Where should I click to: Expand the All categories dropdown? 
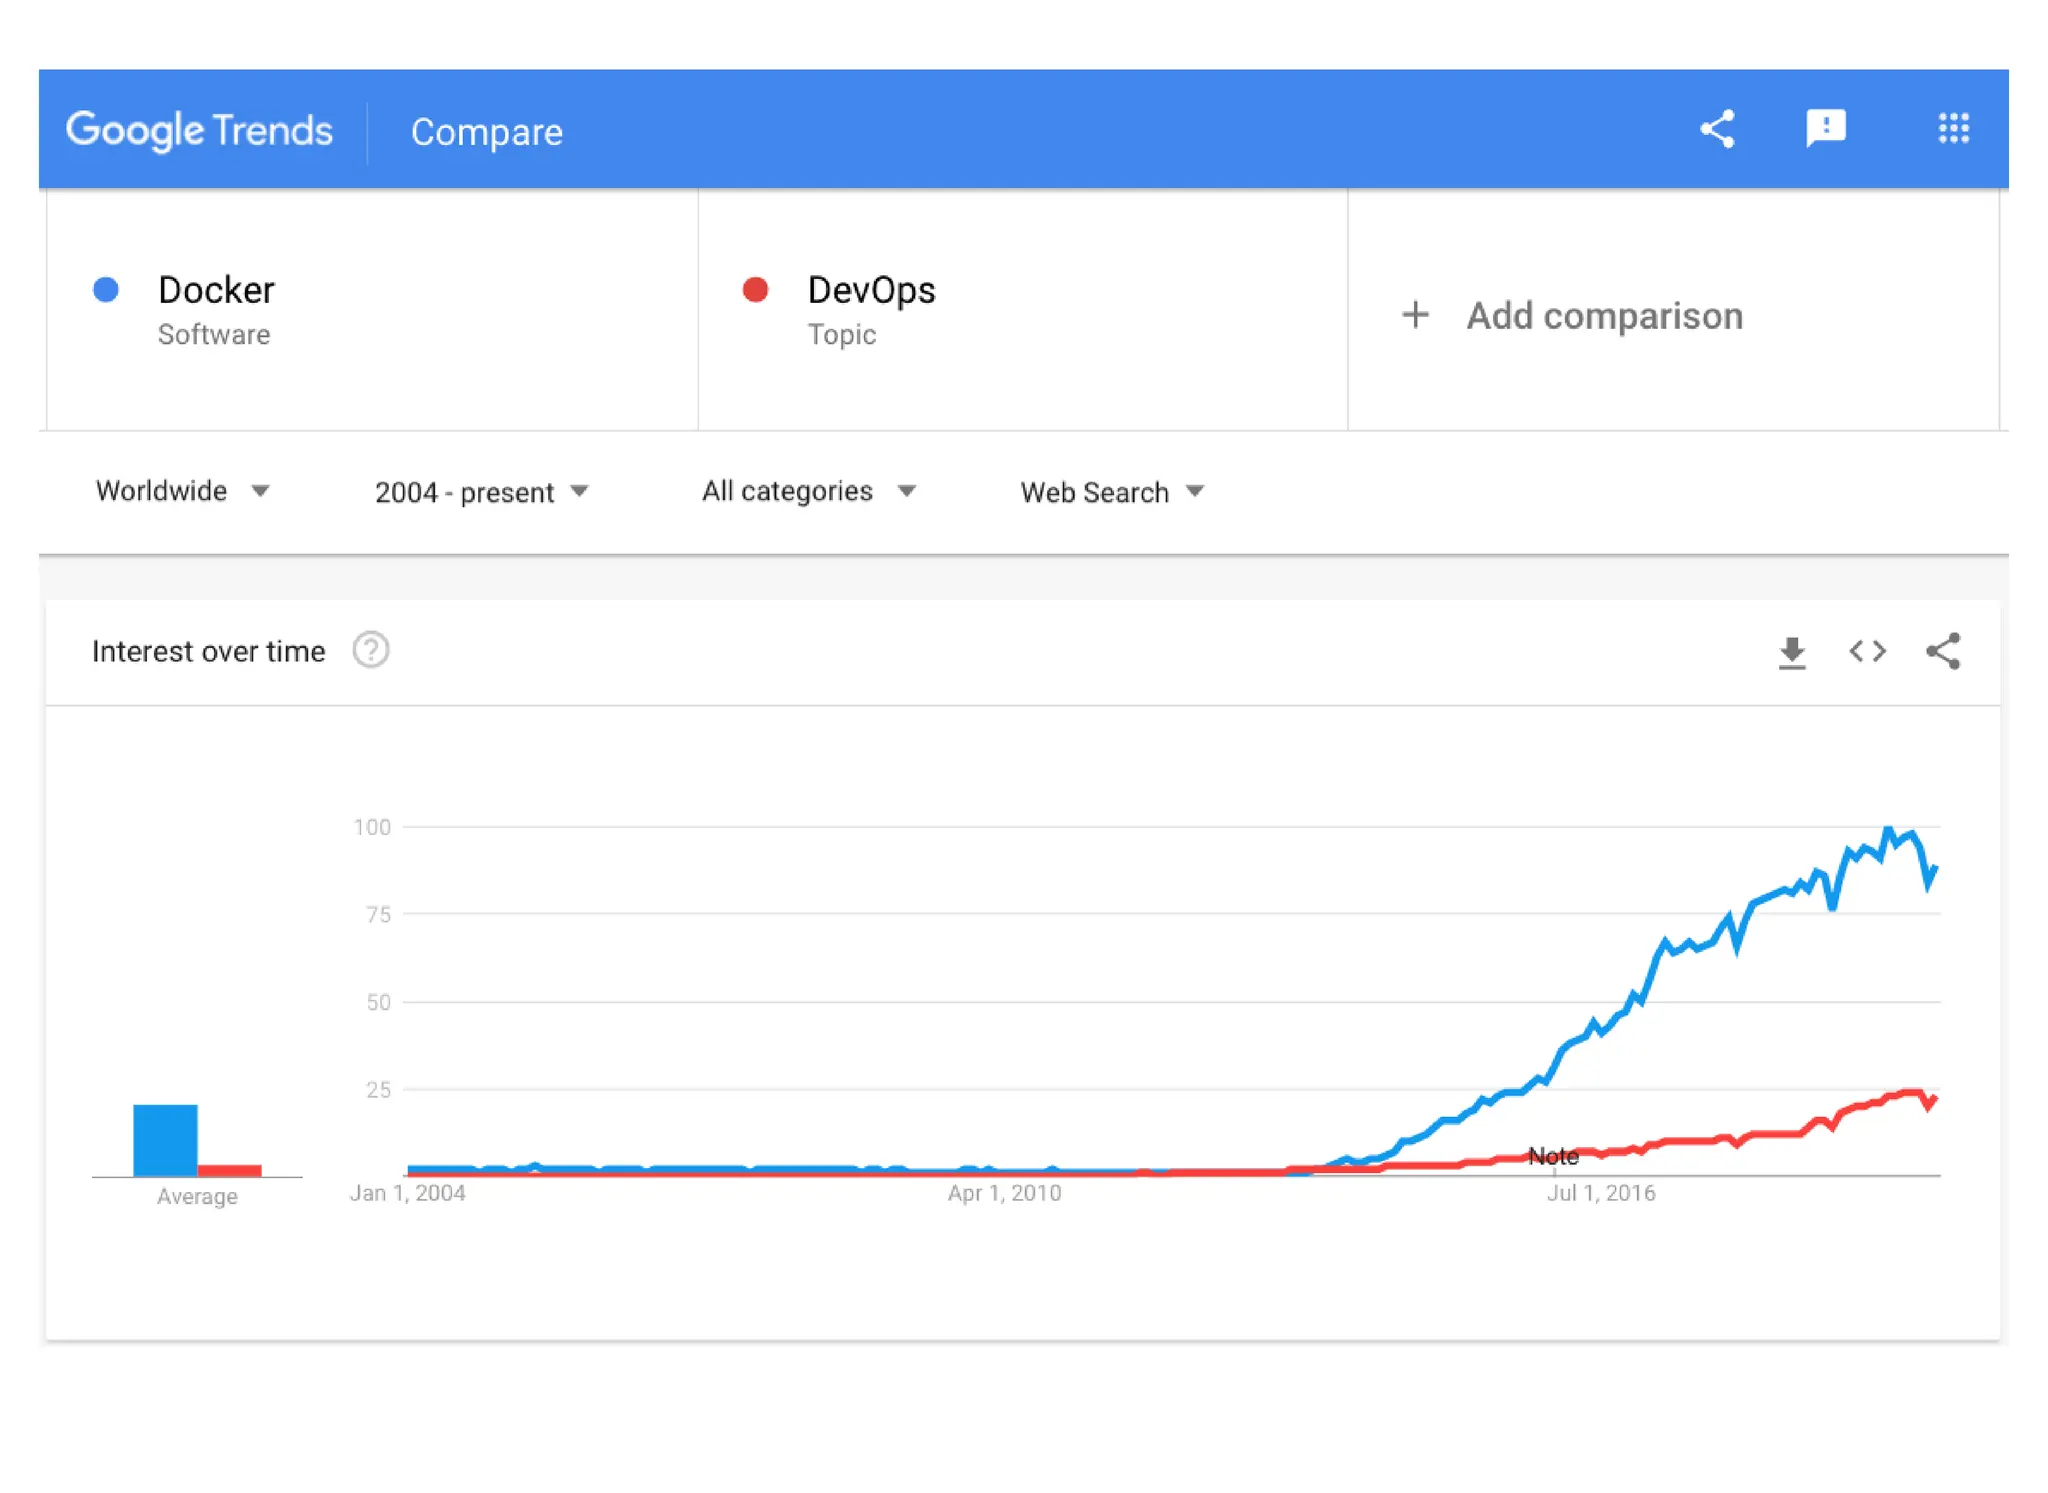(808, 491)
